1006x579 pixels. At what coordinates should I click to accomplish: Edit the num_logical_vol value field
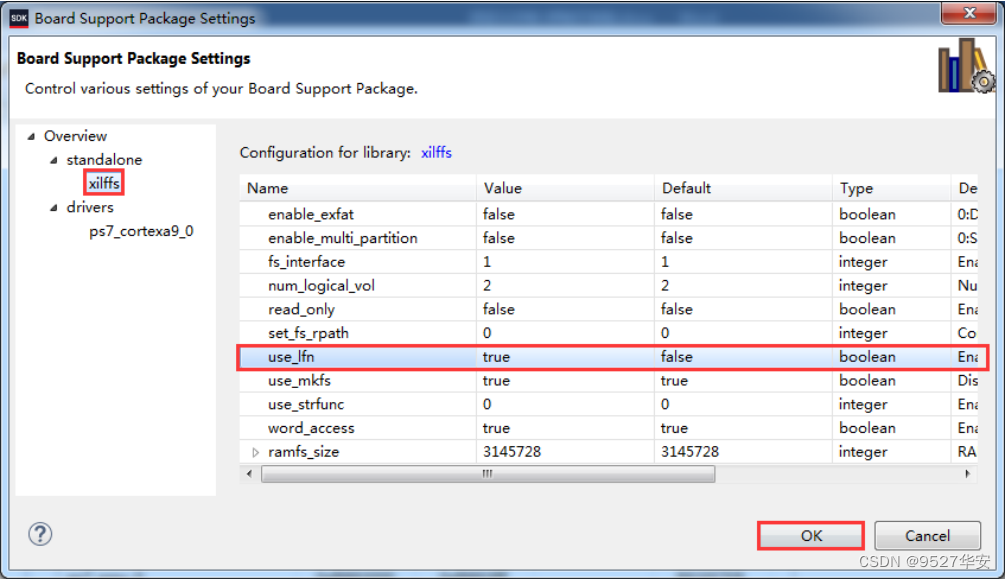coord(565,286)
